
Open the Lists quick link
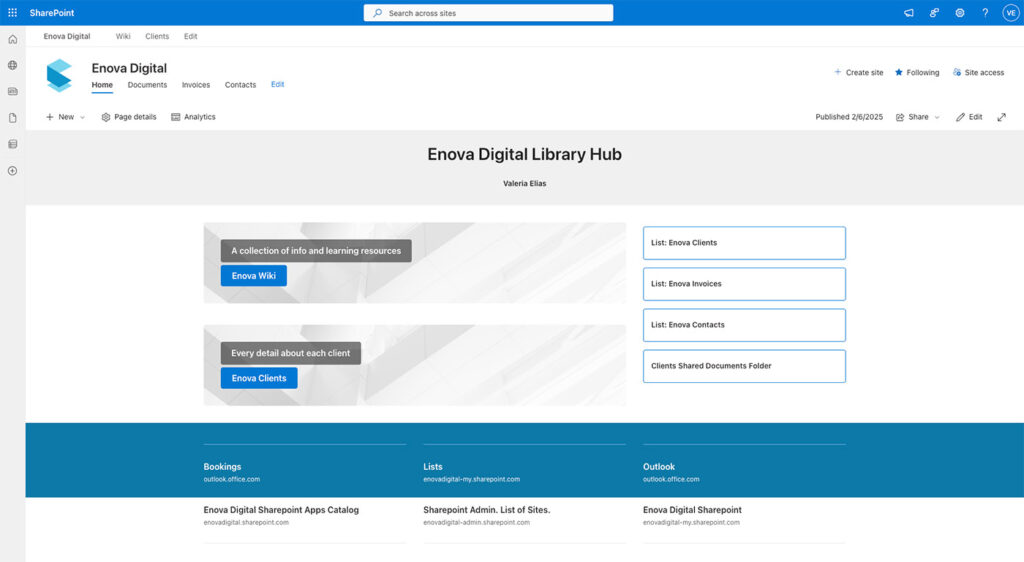click(432, 467)
